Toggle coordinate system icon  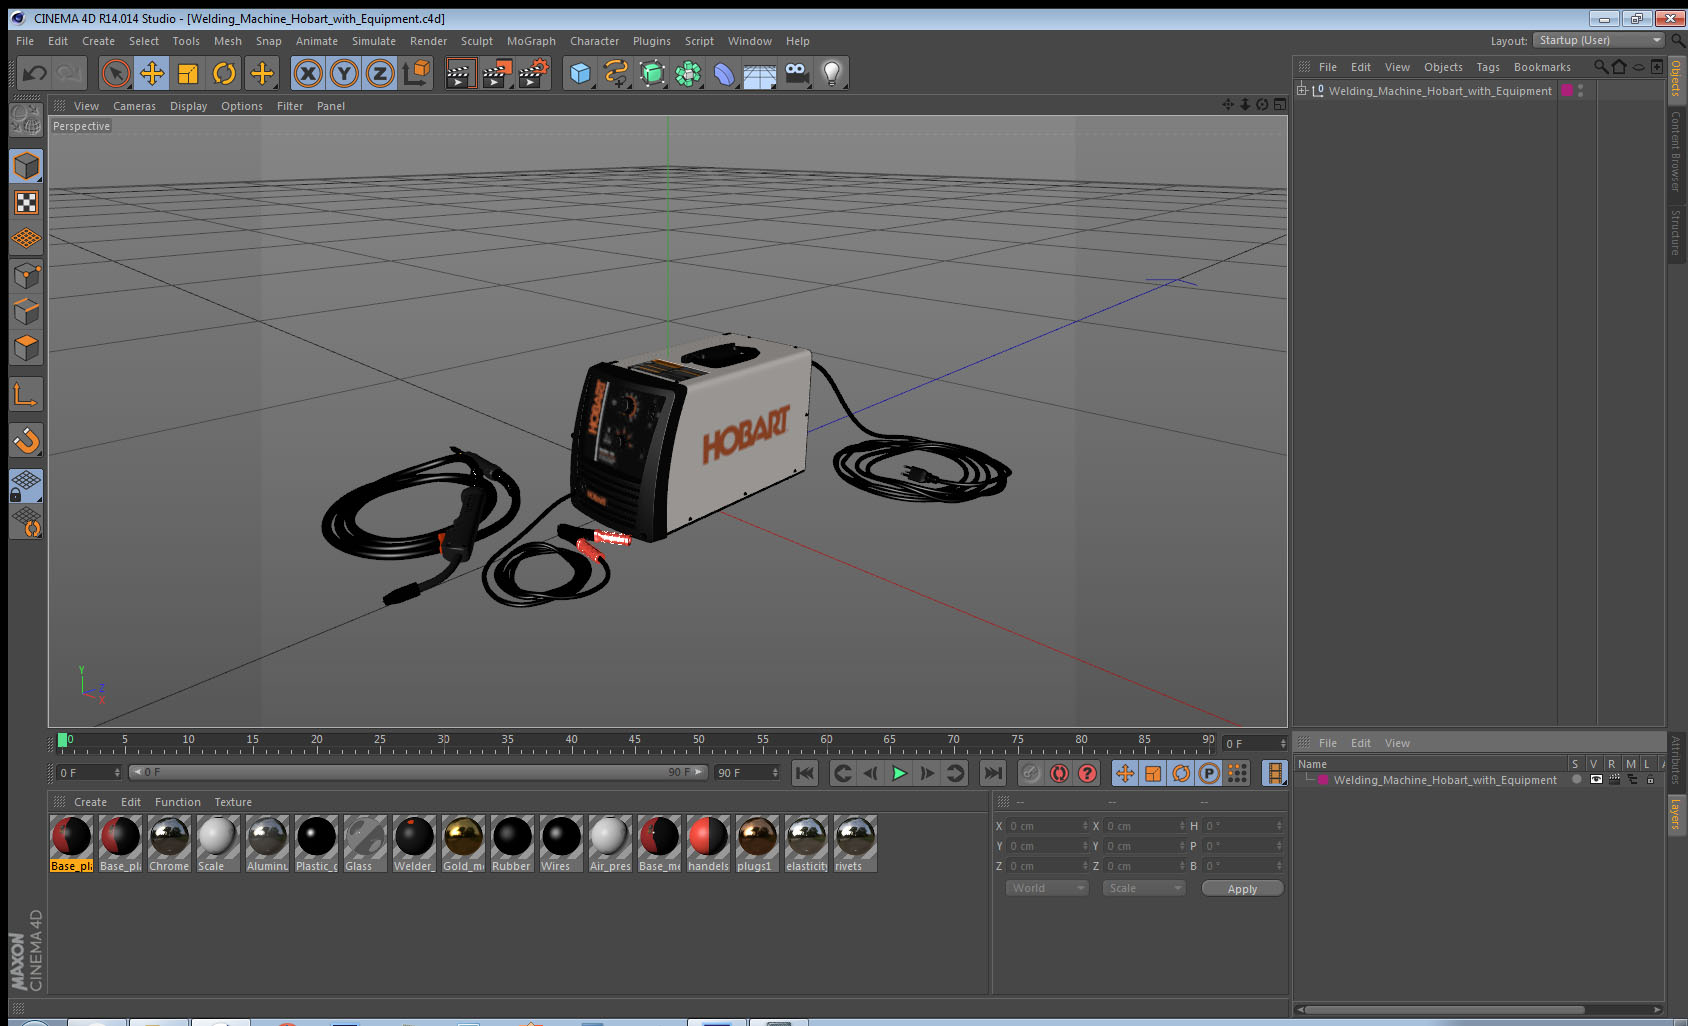click(416, 73)
